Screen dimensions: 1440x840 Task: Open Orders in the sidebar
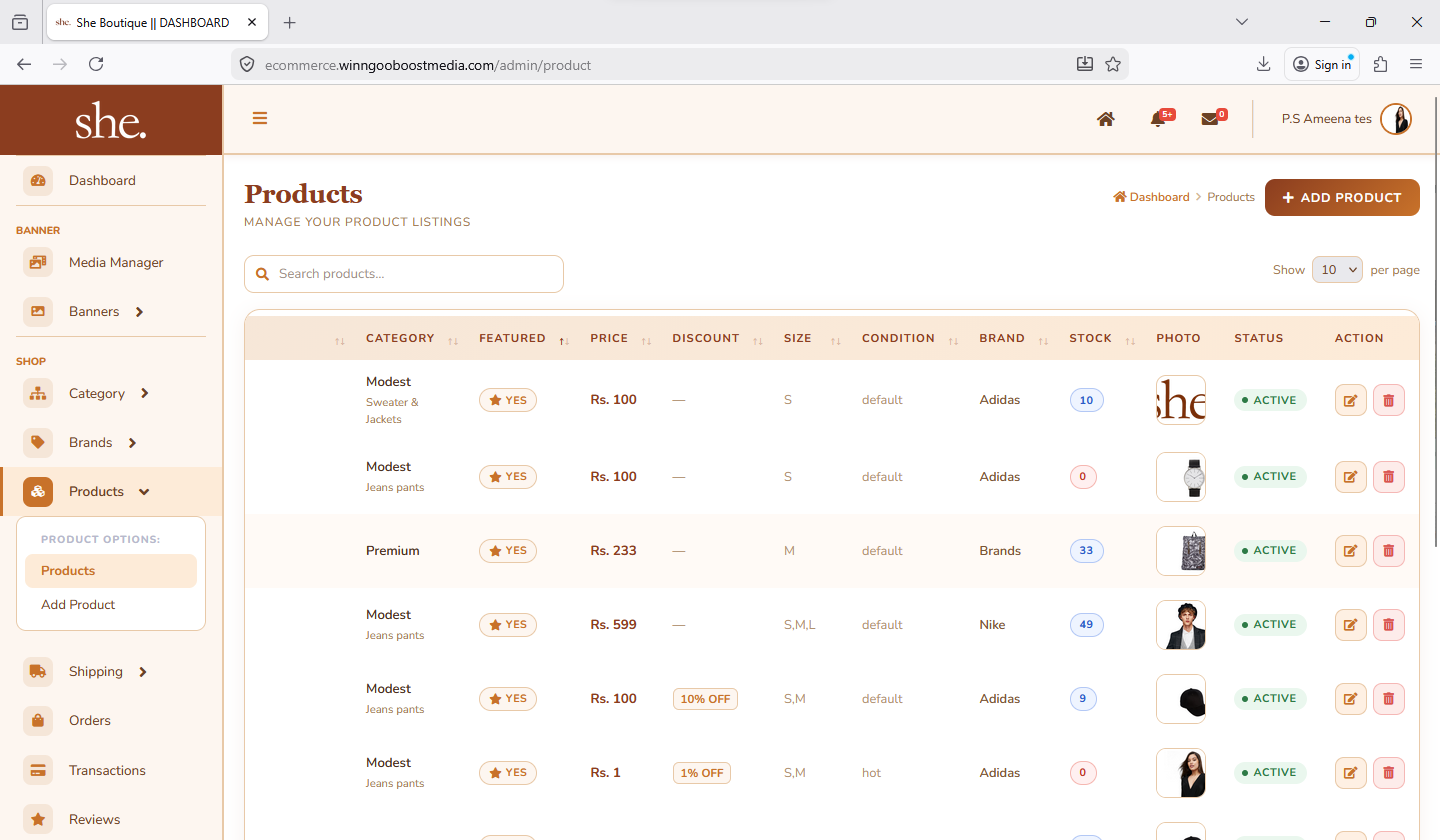pos(90,721)
